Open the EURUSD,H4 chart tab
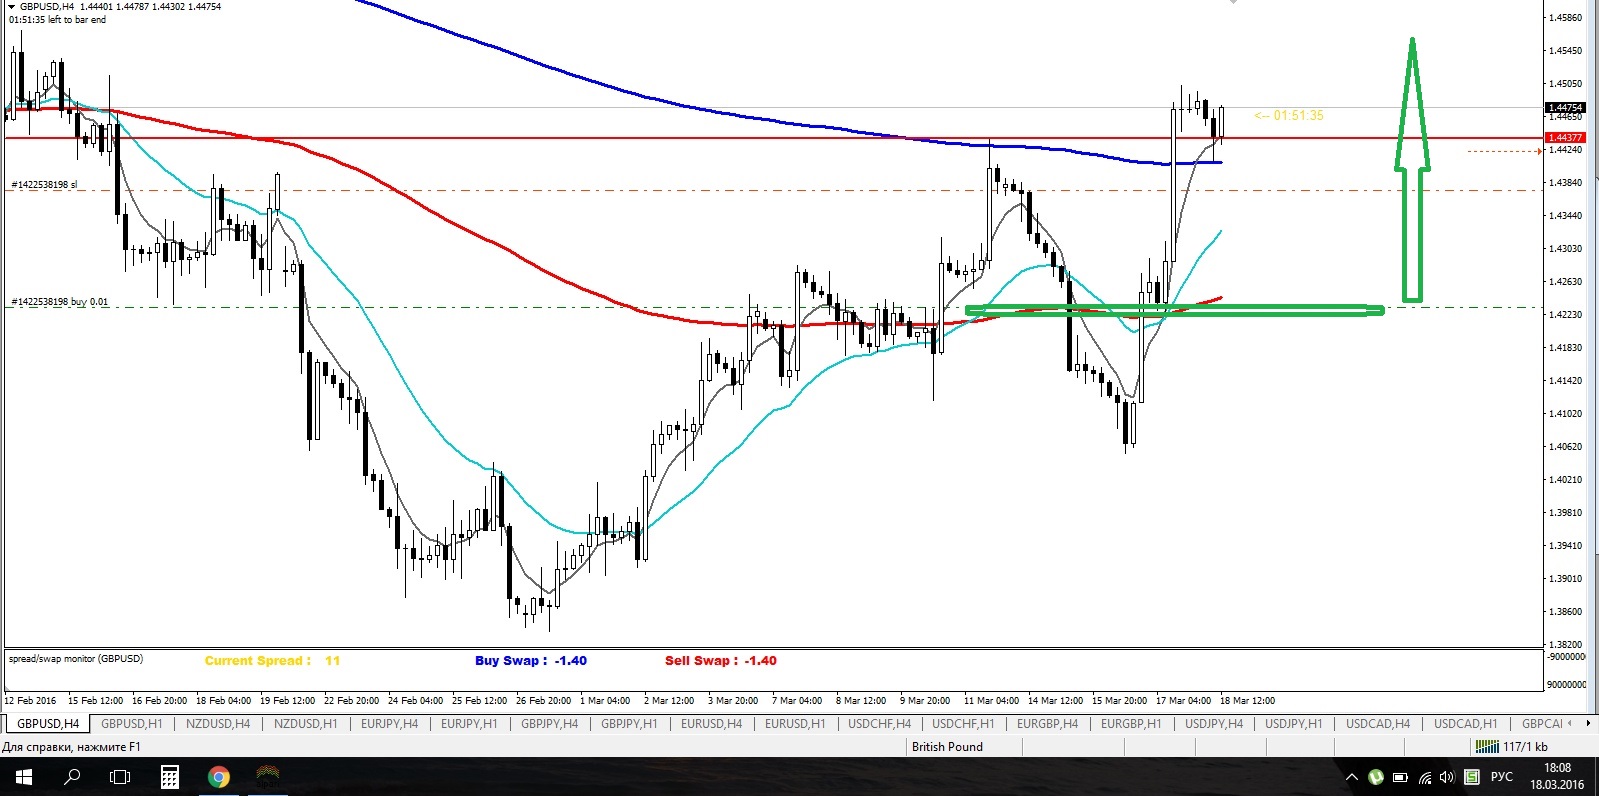 click(x=711, y=723)
